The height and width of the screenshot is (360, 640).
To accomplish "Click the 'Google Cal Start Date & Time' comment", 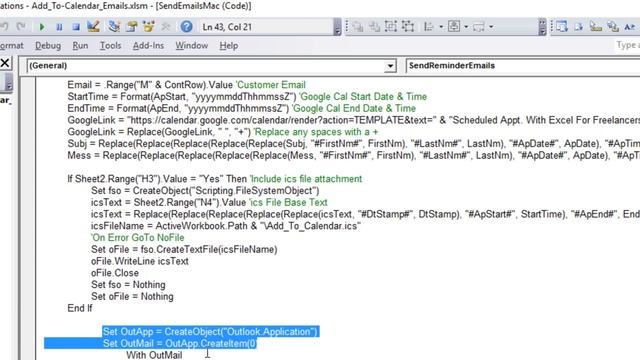I will pyautogui.click(x=363, y=97).
